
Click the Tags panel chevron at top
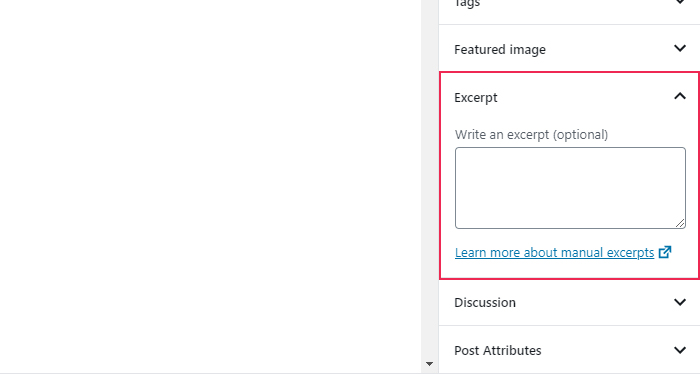[679, 2]
